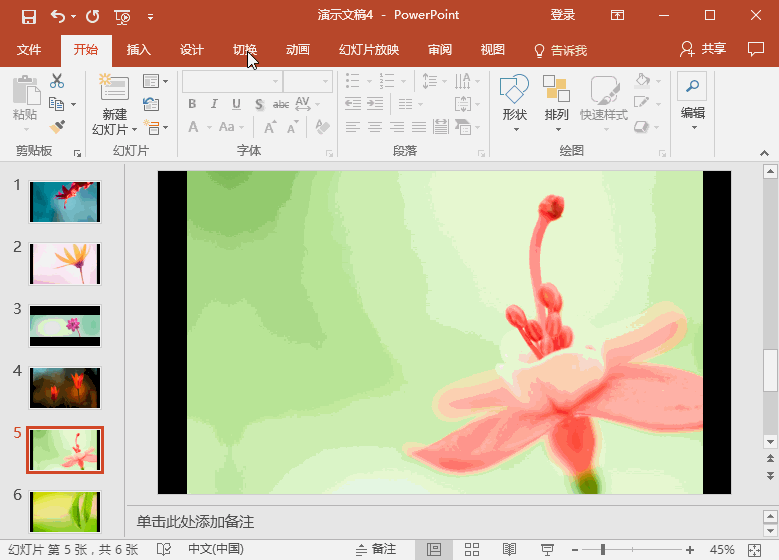Select slide 6 thumbnail
The image size is (779, 560).
click(x=65, y=511)
